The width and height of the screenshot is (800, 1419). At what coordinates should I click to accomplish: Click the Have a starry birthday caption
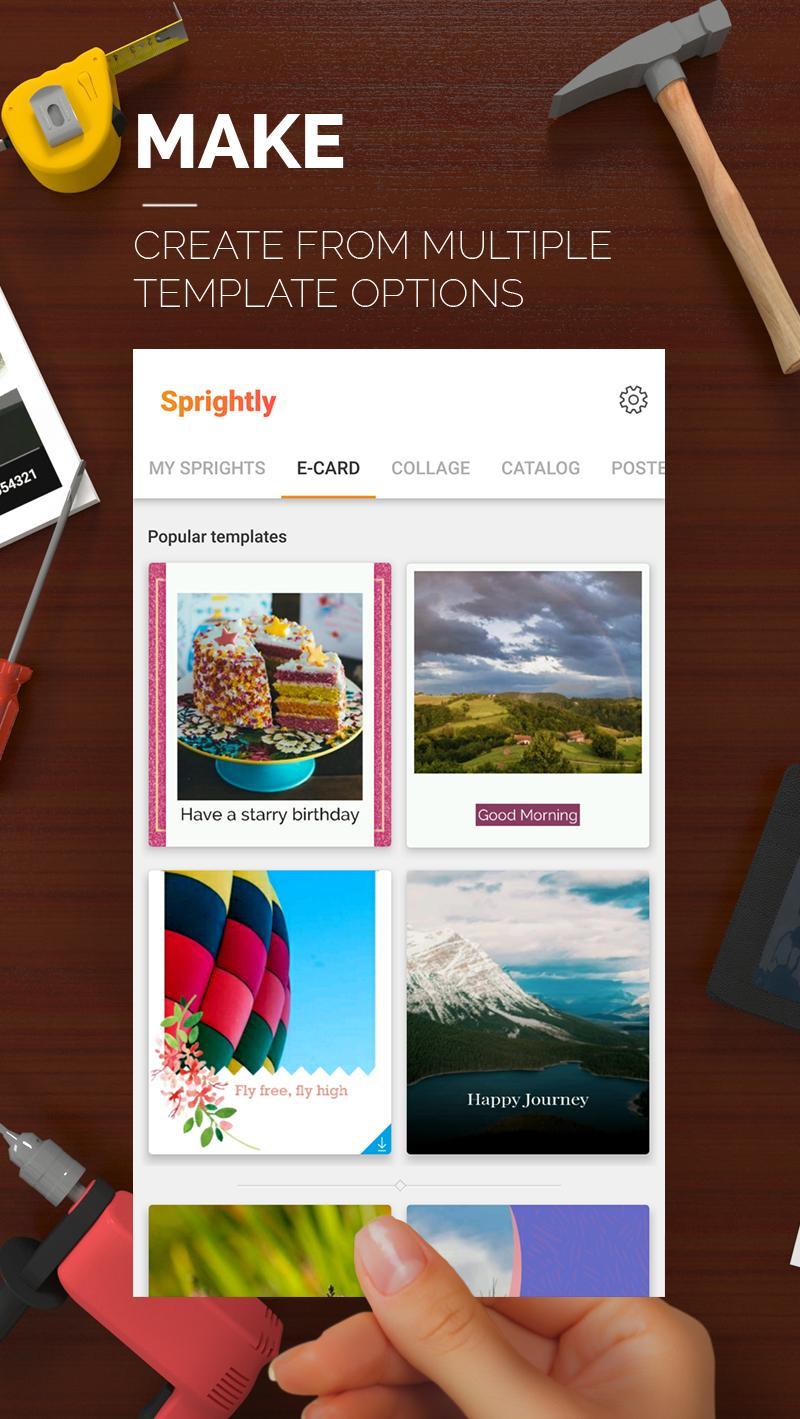(270, 815)
